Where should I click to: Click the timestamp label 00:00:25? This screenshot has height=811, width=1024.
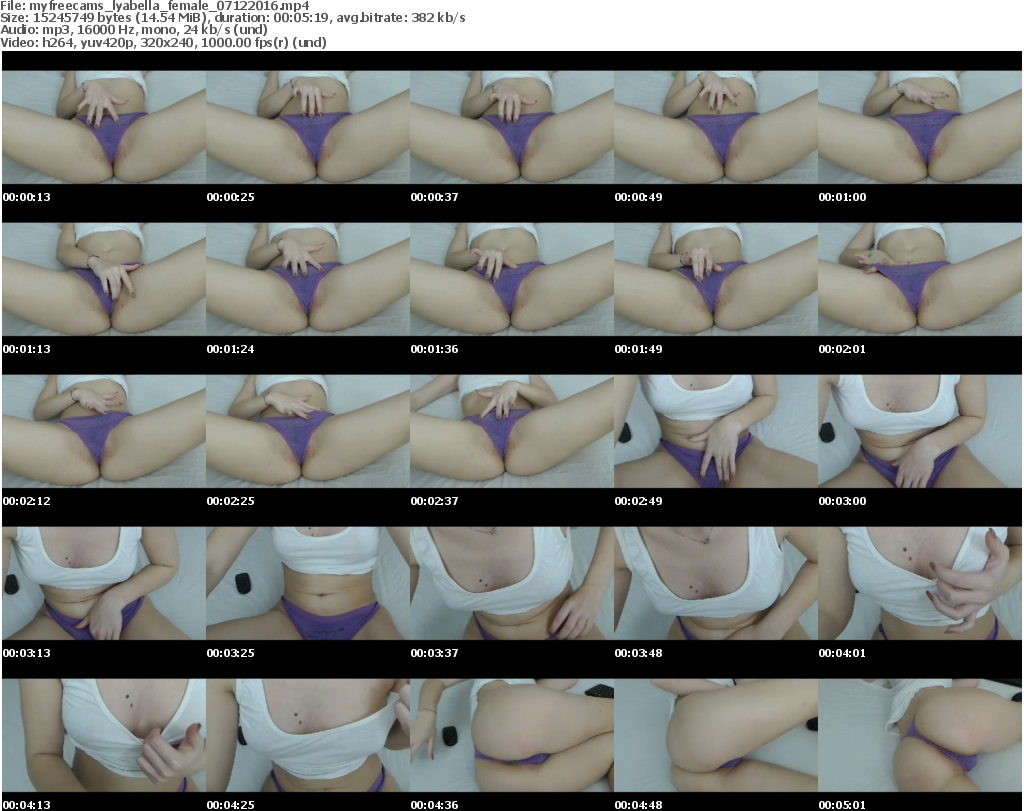point(231,197)
